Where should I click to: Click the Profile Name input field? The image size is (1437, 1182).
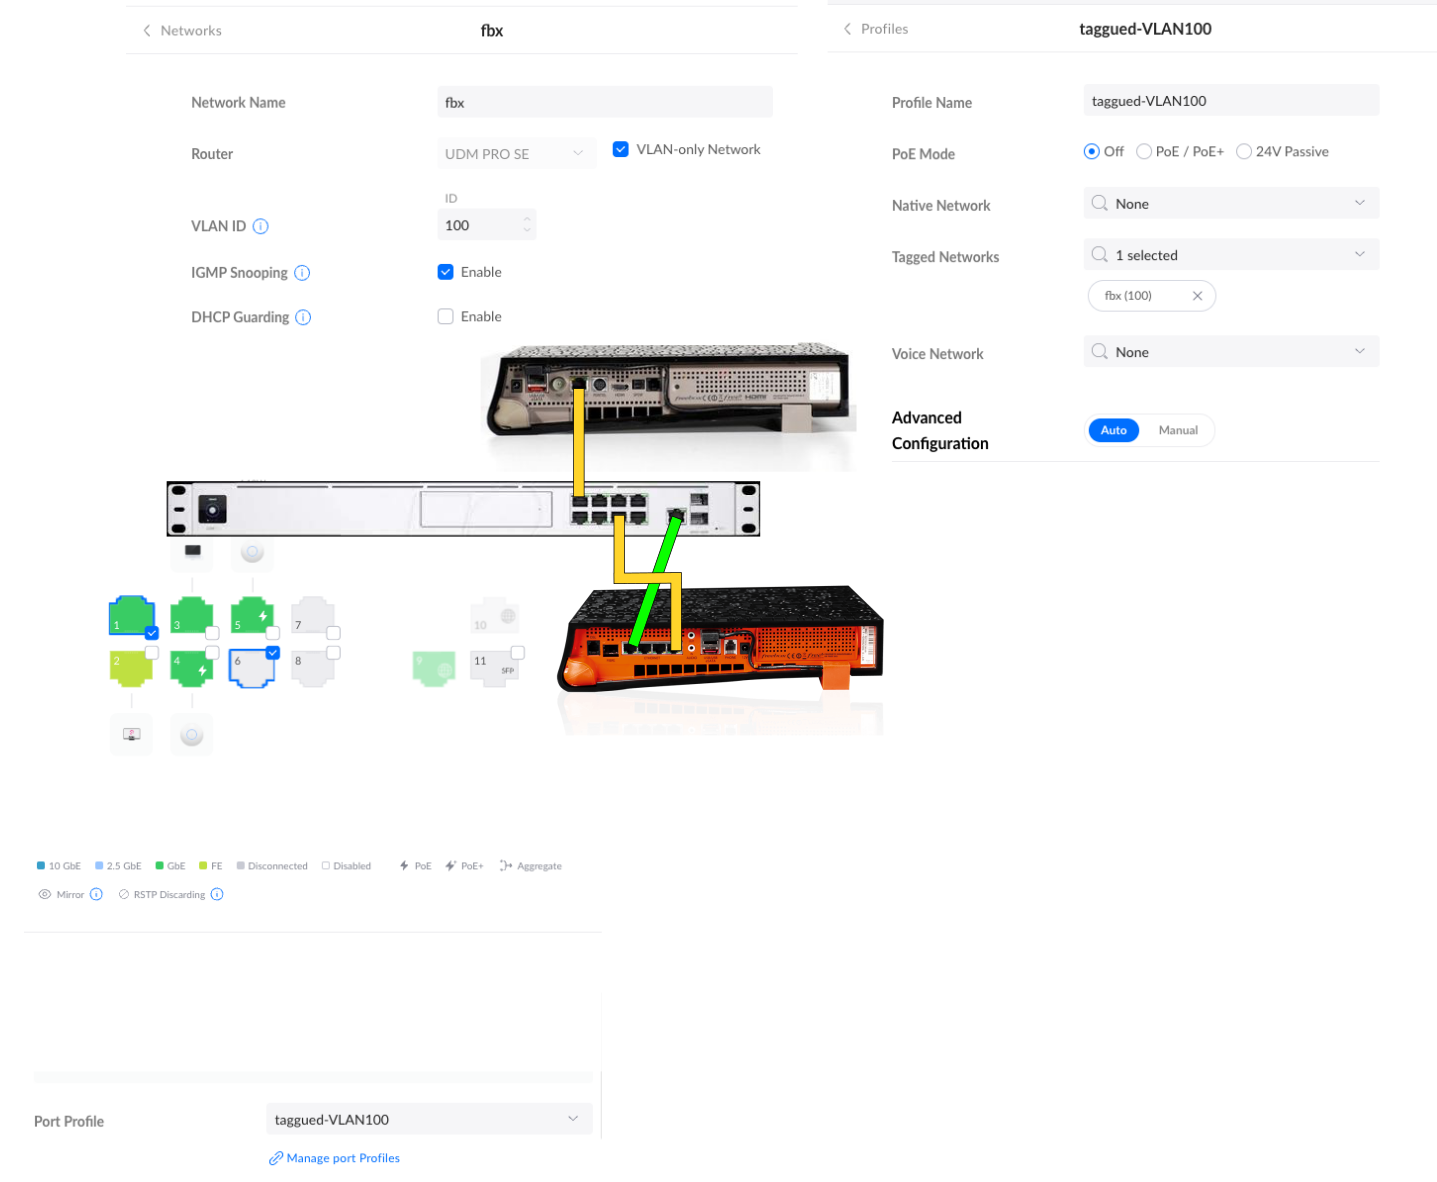click(x=1230, y=101)
